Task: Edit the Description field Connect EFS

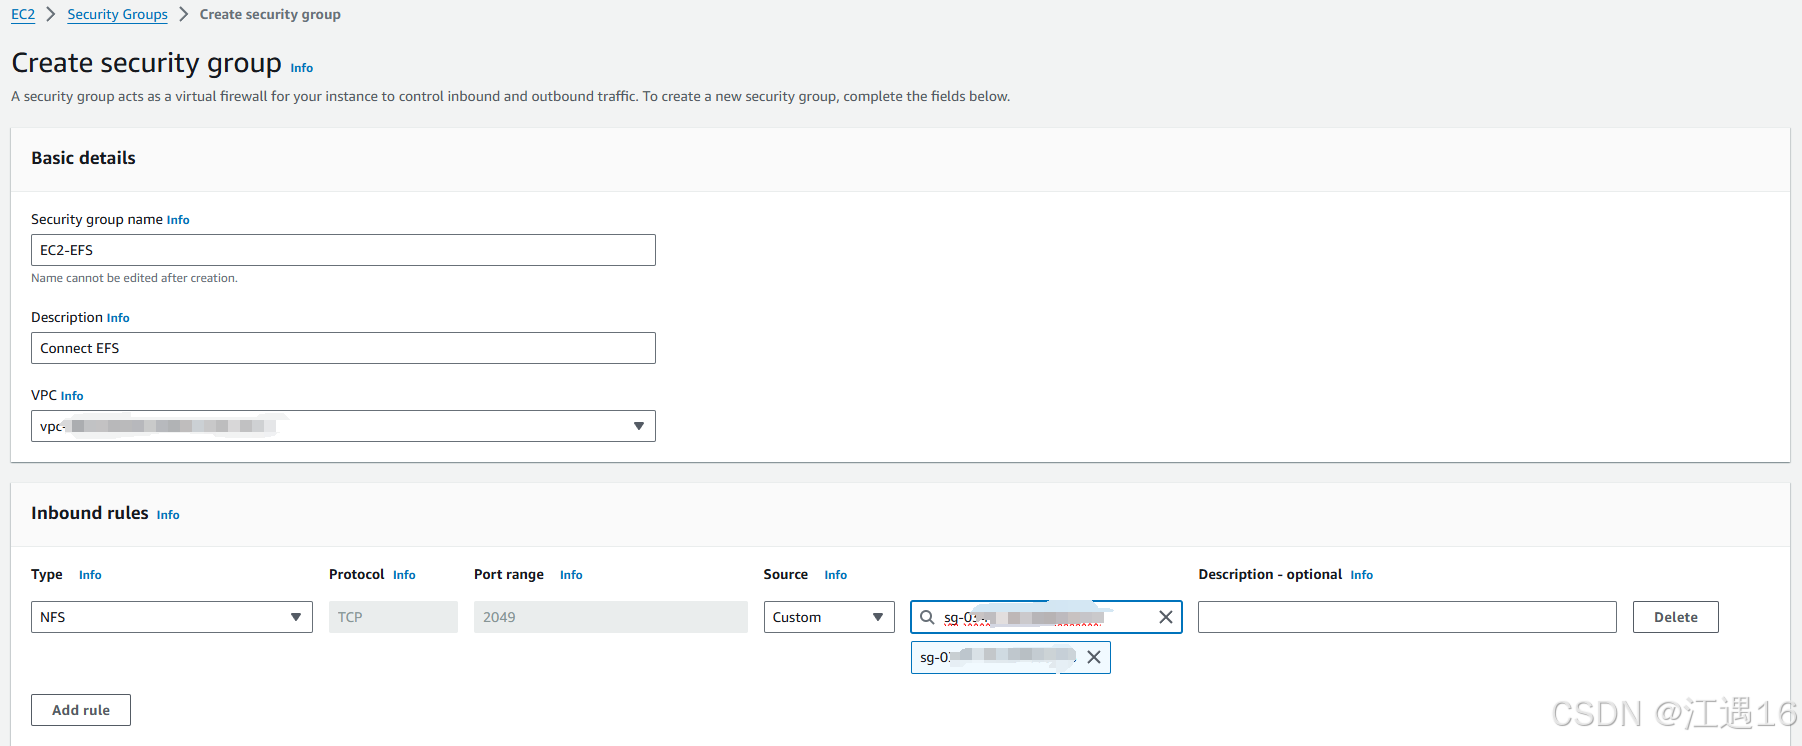Action: [343, 348]
